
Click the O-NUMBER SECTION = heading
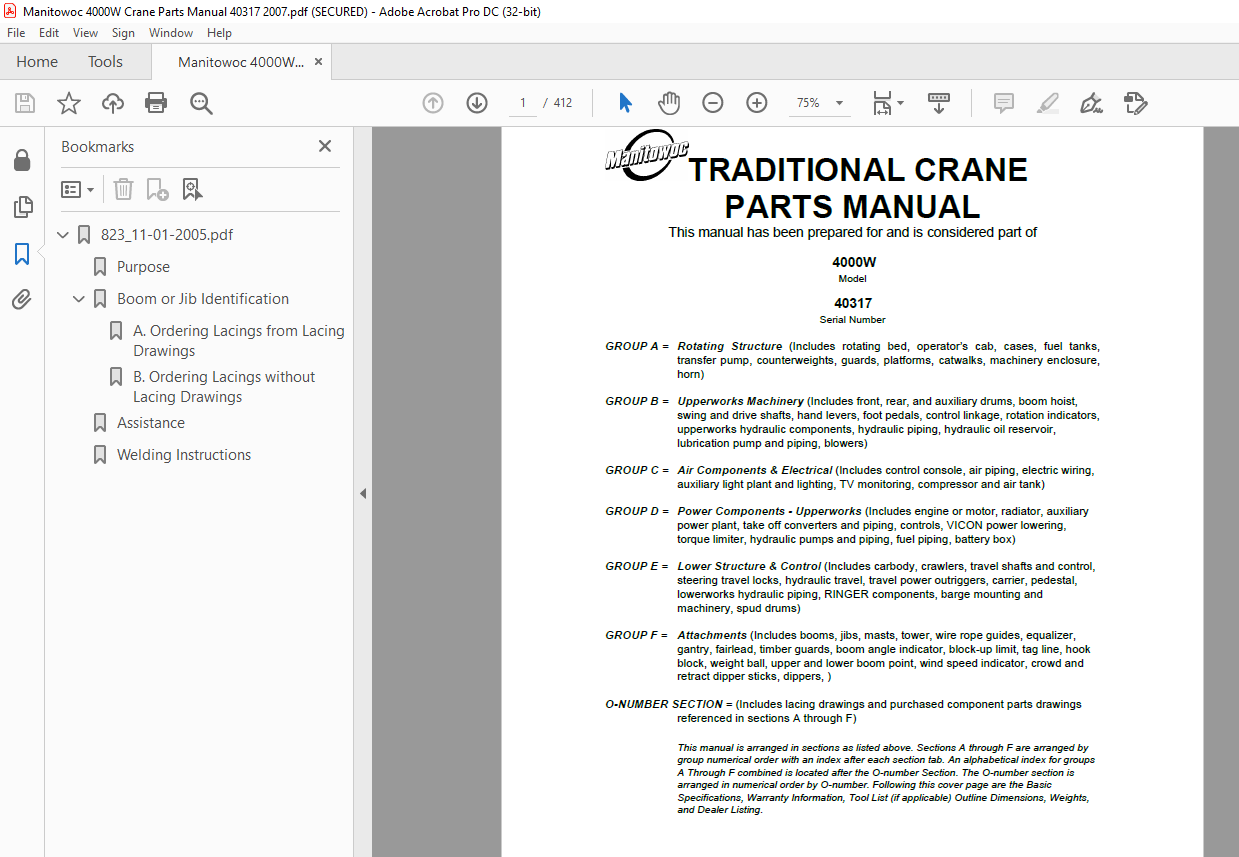(x=669, y=704)
